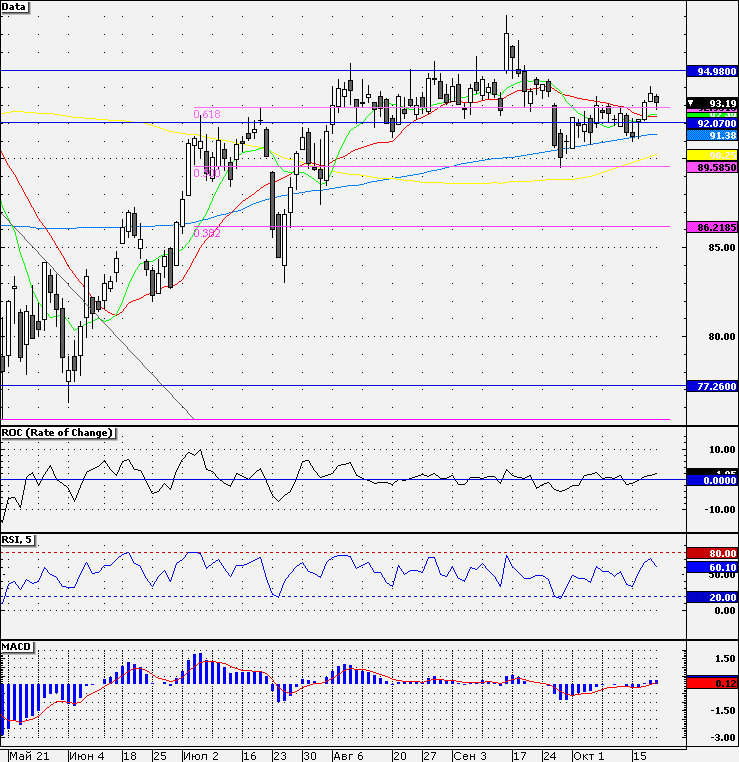Select the 86.2185 Fibonacci level label

tap(713, 227)
